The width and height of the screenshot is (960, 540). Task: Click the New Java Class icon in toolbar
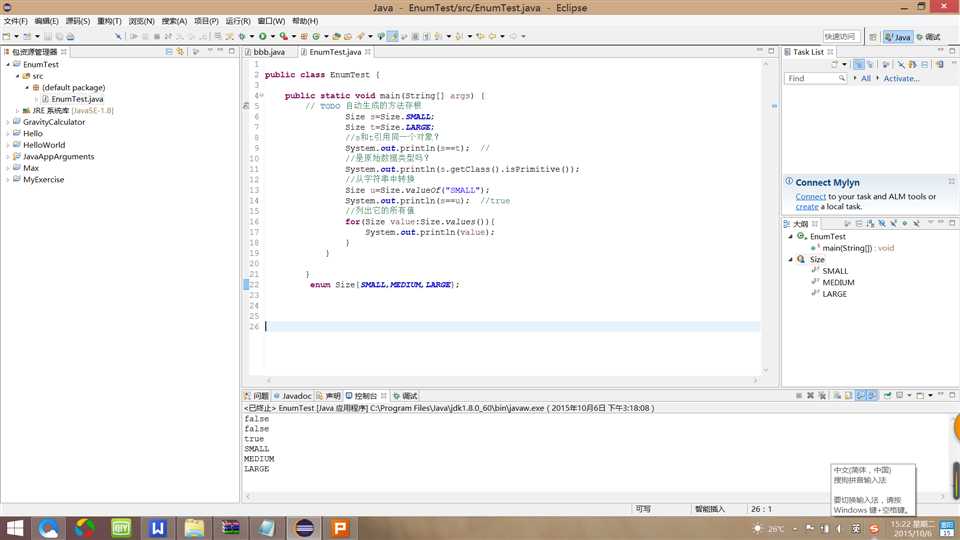tap(316, 37)
